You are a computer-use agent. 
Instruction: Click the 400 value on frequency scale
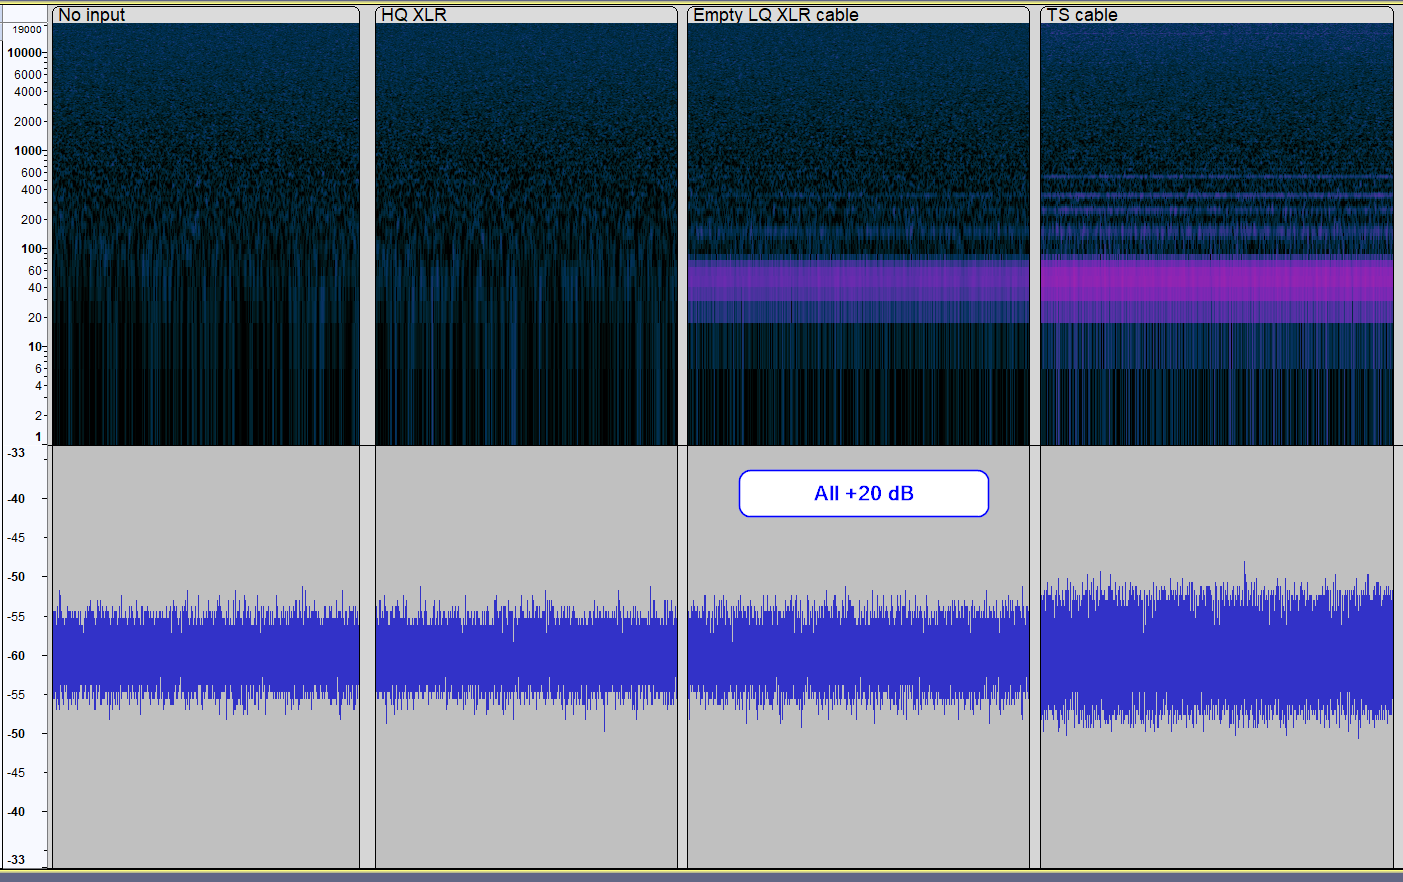point(32,190)
